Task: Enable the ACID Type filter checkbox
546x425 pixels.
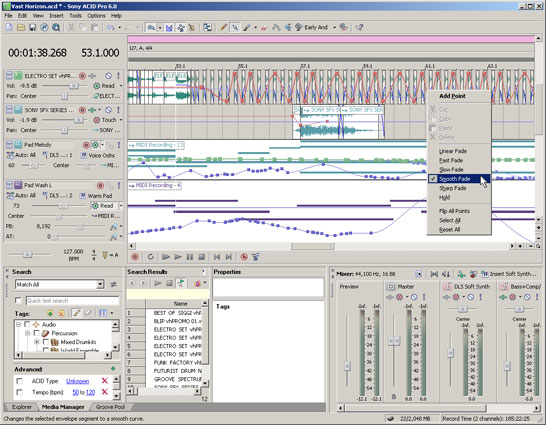Action: 20,381
